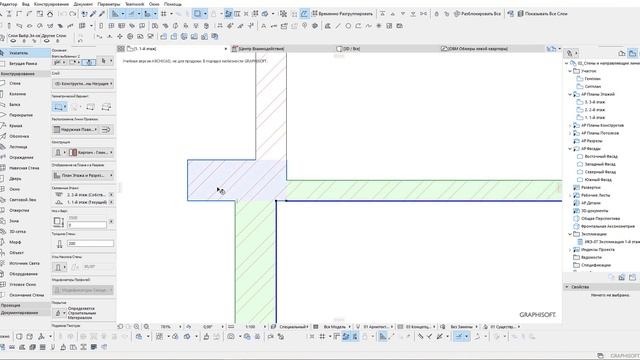The width and height of the screenshot is (640, 360).
Task: Select the Дверь (Door) tool
Action: (x=15, y=179)
